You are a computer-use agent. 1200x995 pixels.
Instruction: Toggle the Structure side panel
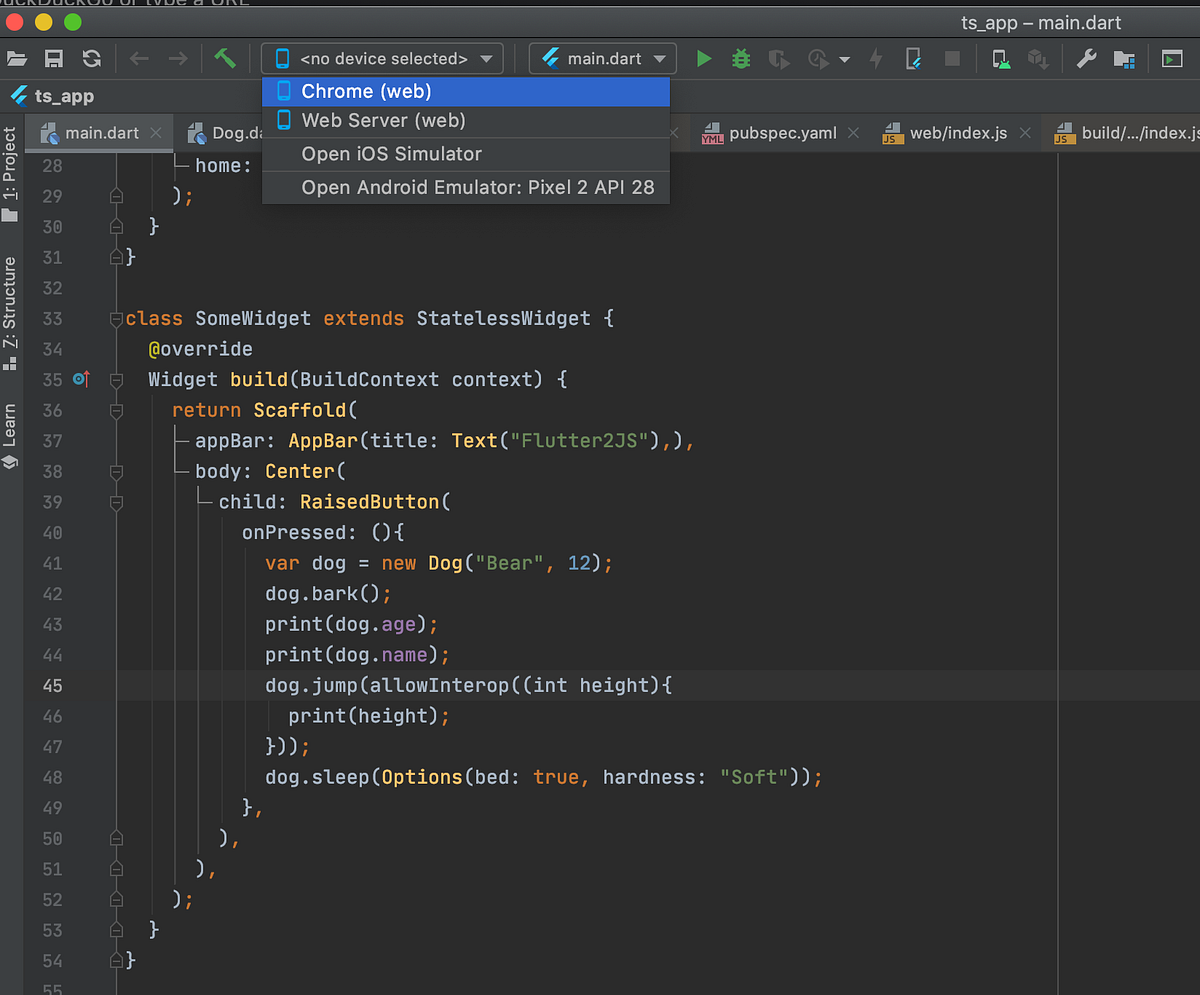pos(10,312)
